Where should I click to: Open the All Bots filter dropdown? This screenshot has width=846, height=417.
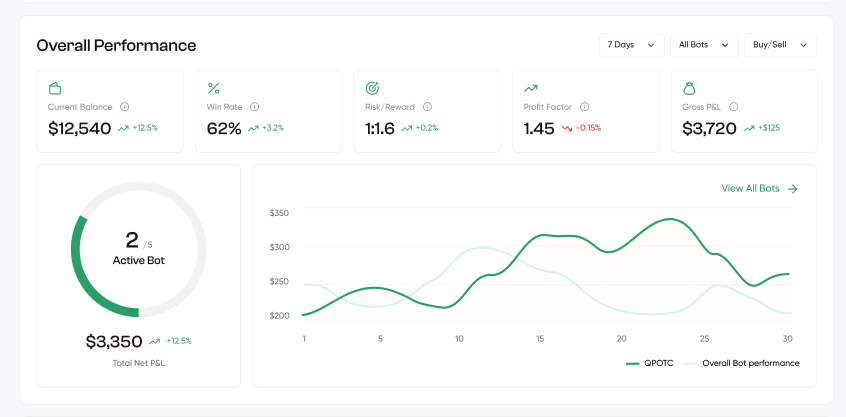pos(704,45)
